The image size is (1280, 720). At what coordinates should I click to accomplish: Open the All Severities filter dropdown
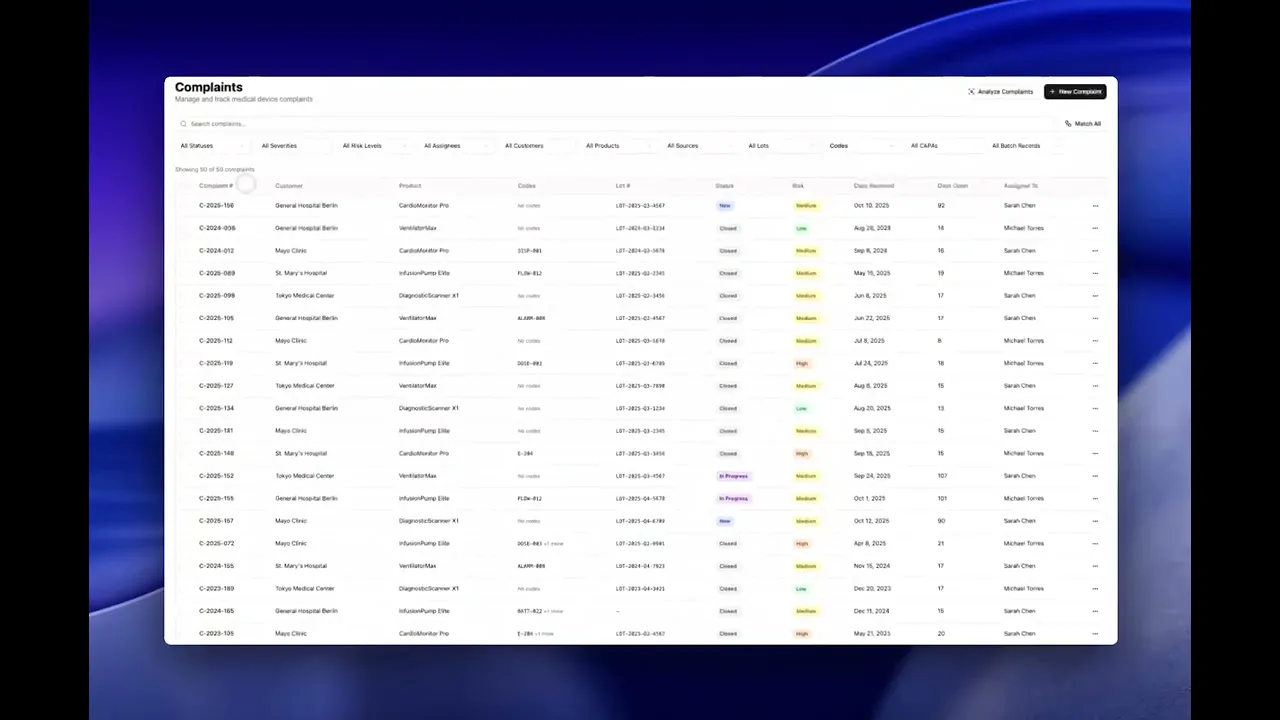[x=294, y=146]
